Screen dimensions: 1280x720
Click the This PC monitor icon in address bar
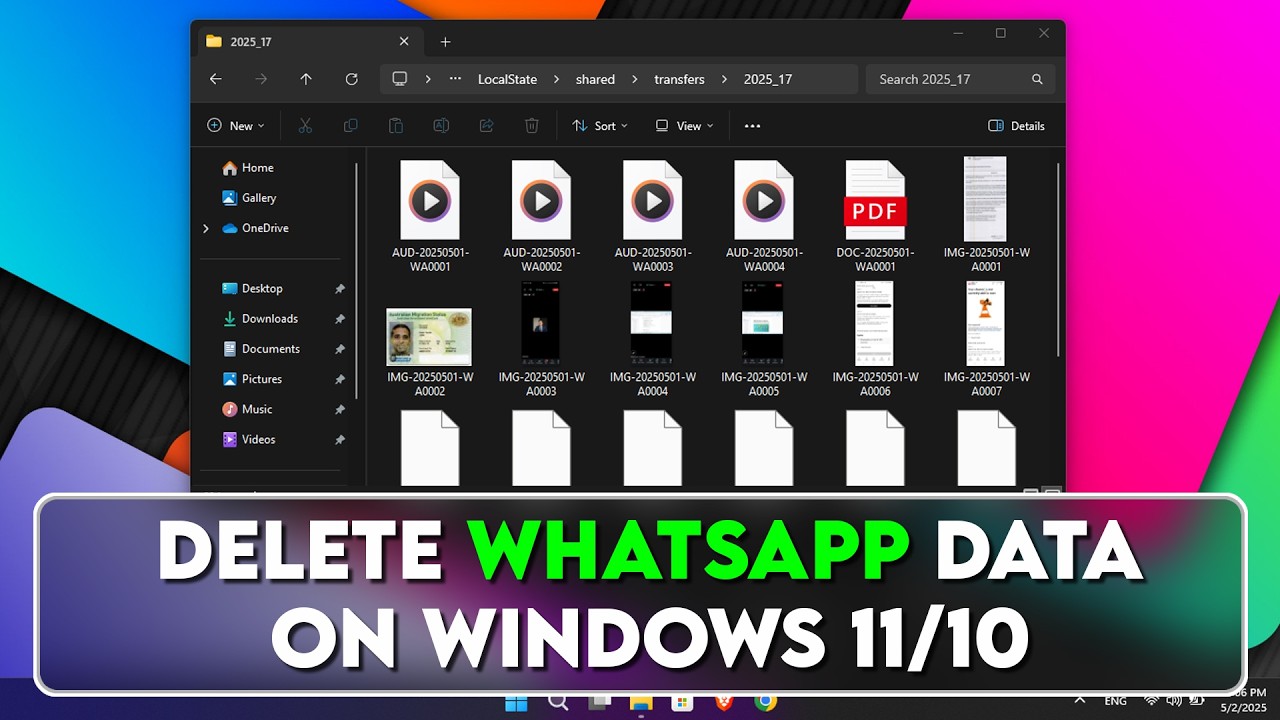[x=400, y=79]
